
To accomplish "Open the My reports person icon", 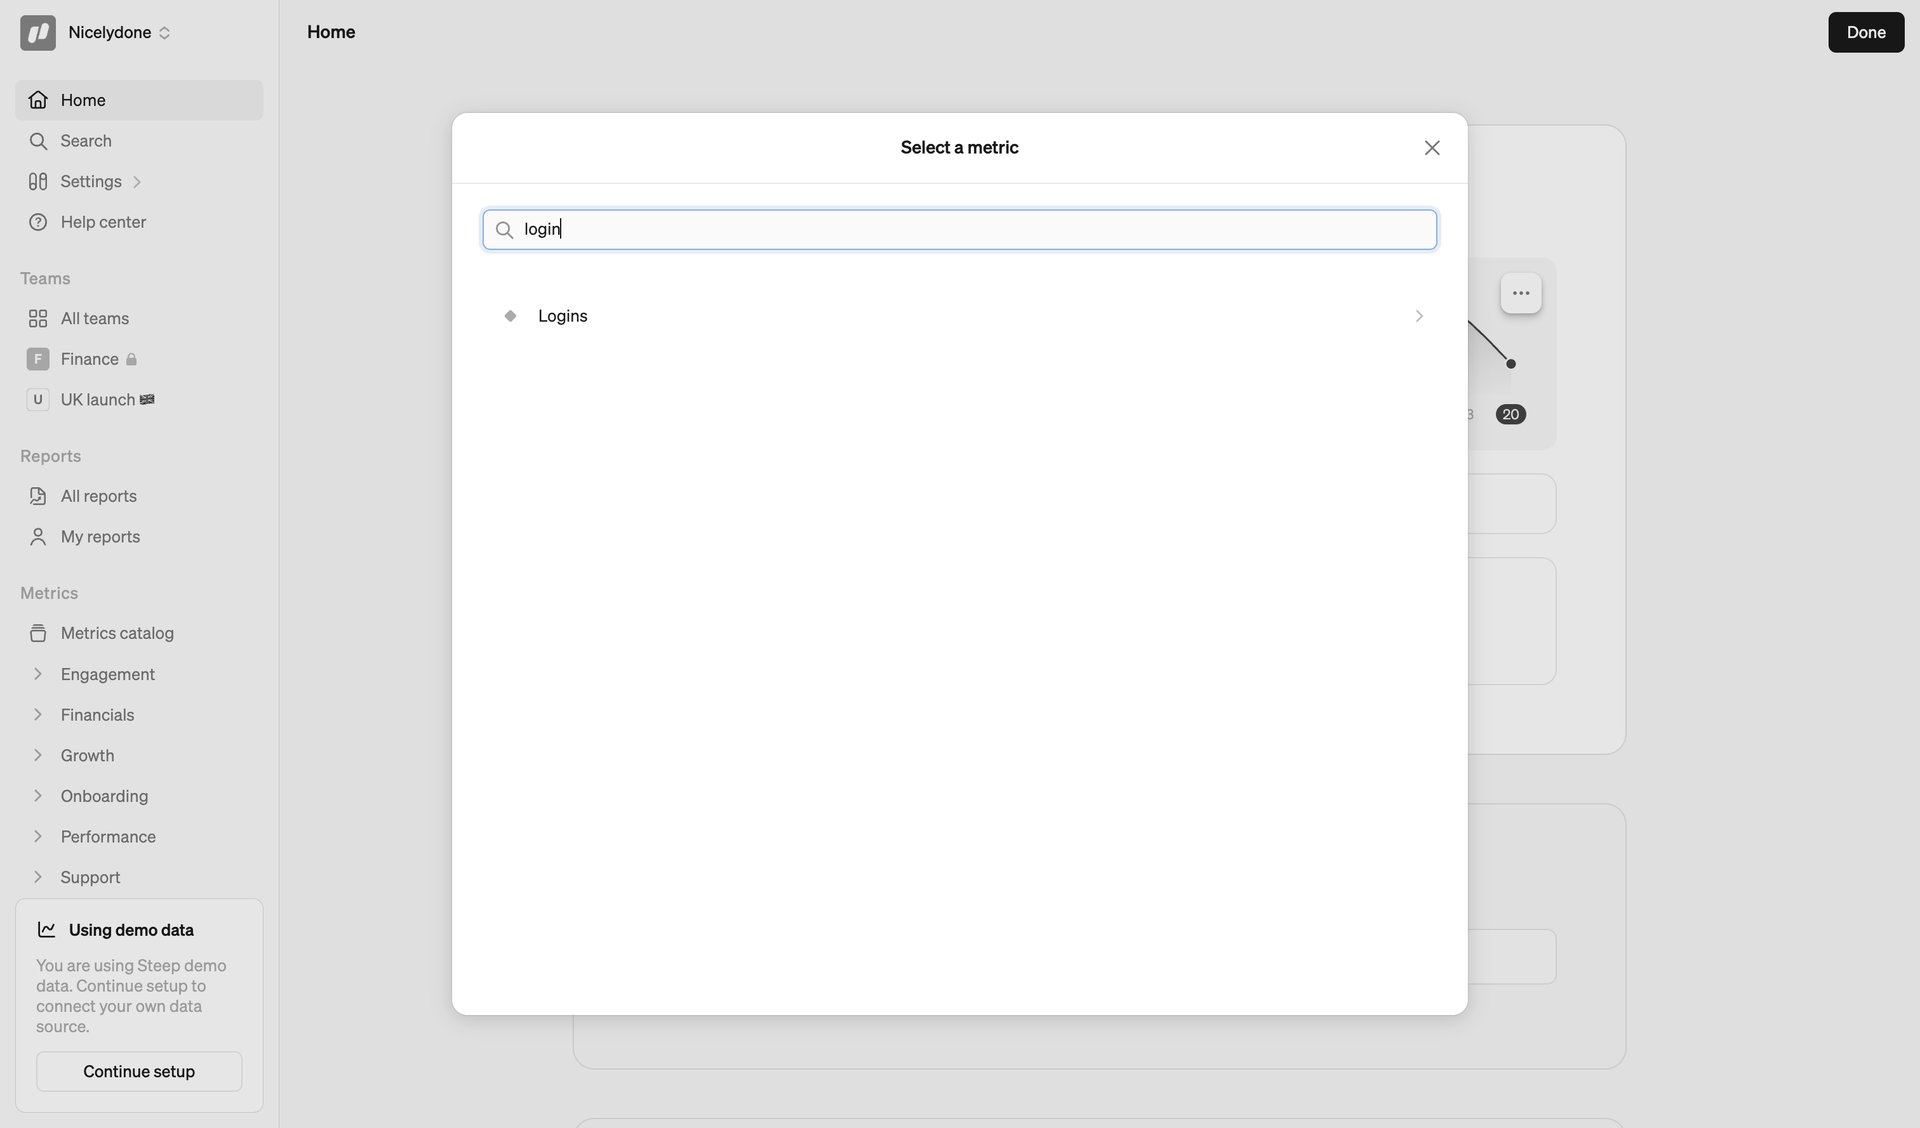I will click(38, 536).
